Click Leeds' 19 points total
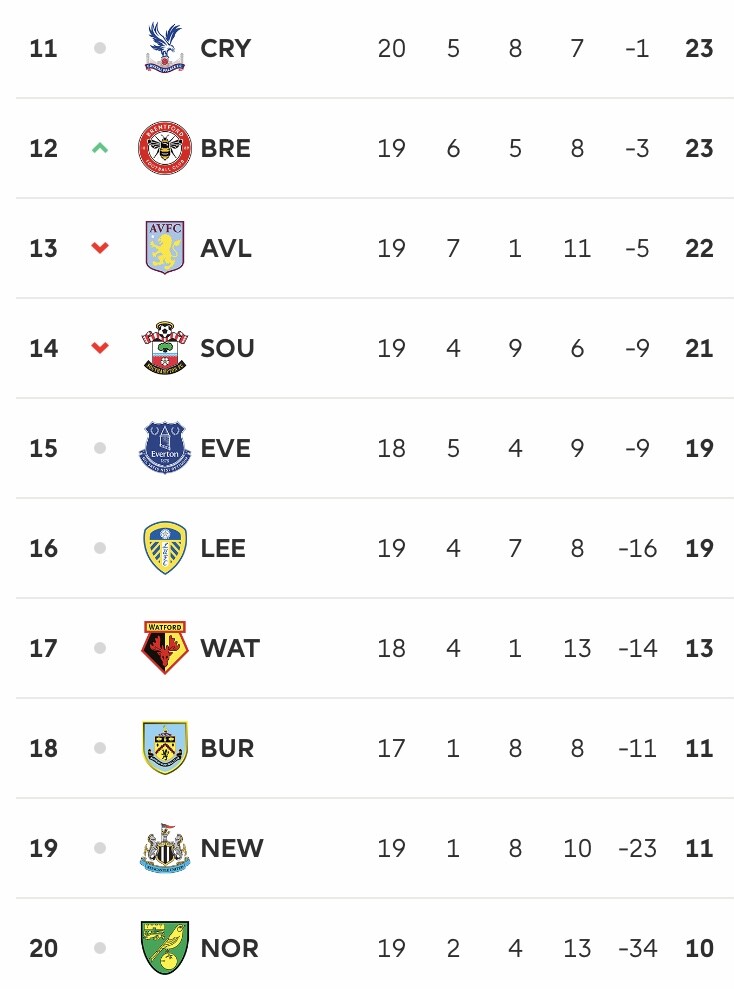 click(699, 548)
